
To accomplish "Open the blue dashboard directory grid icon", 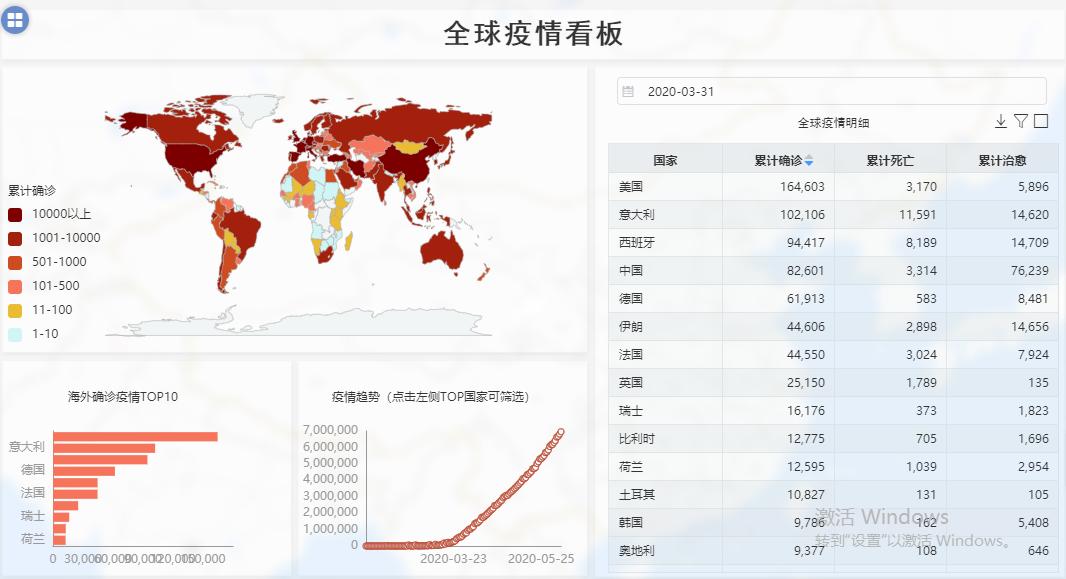I will coord(17,19).
